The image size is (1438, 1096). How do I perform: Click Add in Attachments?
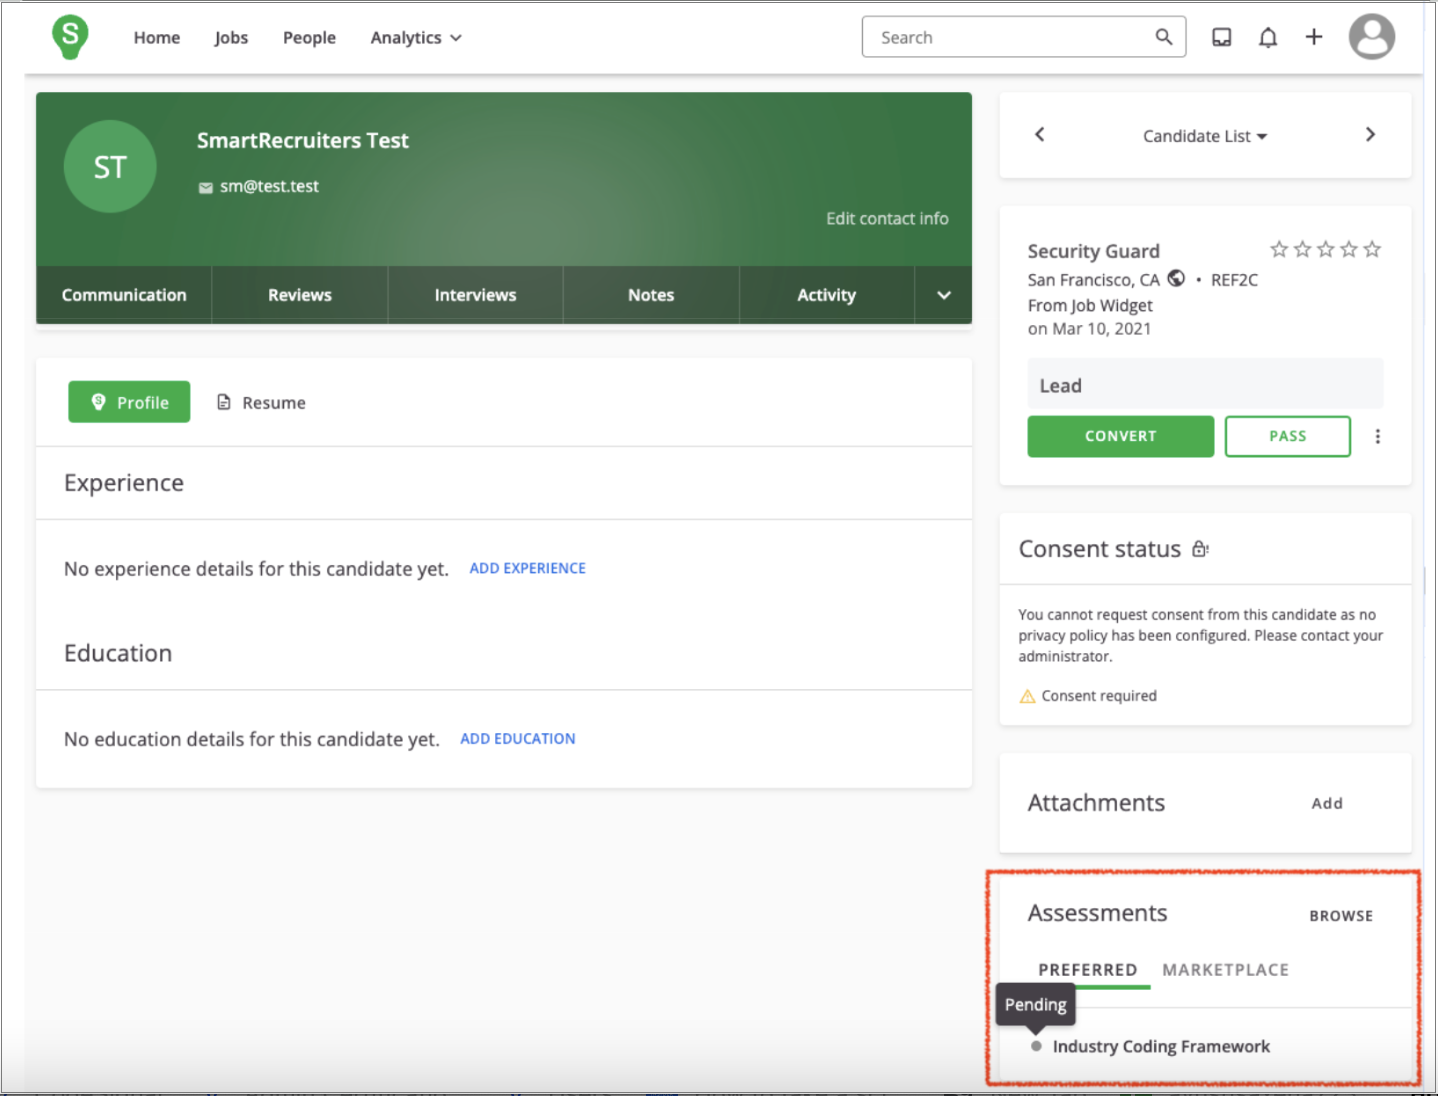(x=1327, y=803)
